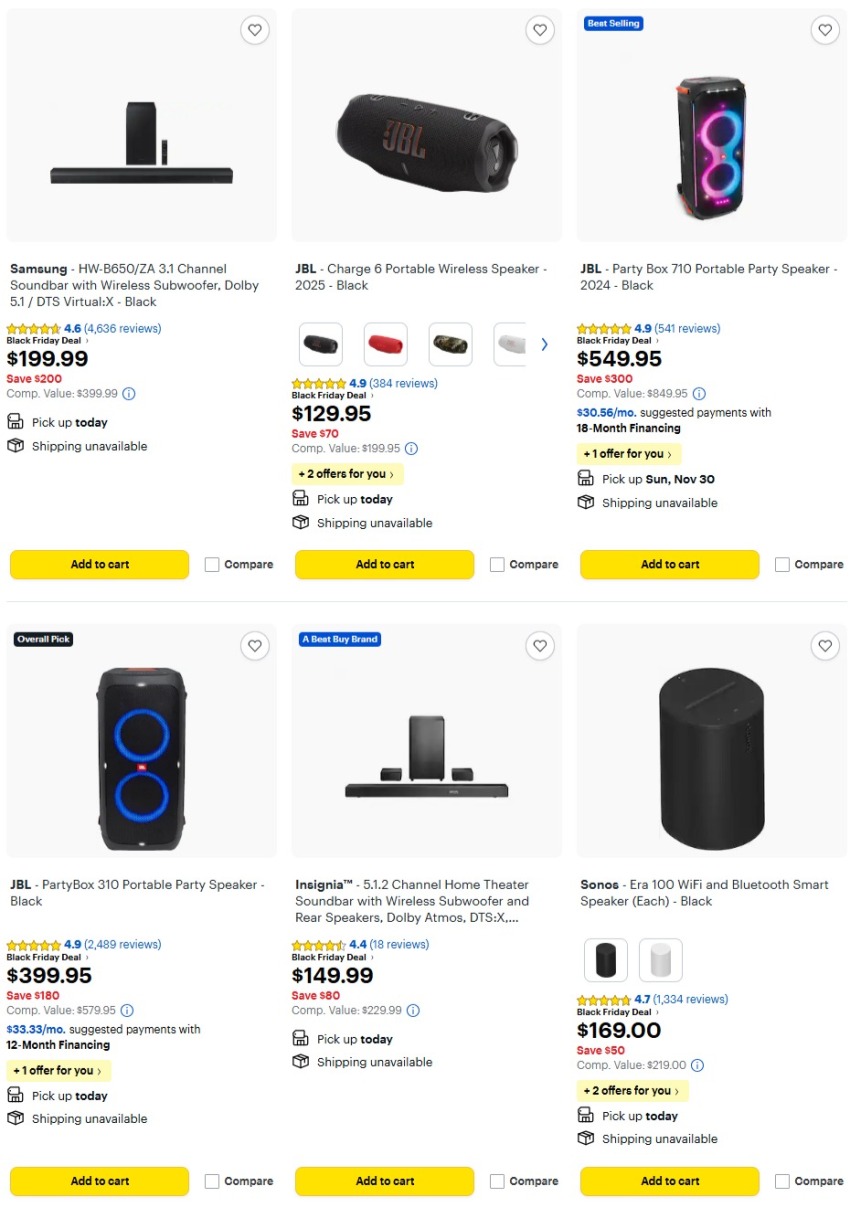Click the right arrow to see more Charge 6 colors
This screenshot has width=850, height=1218.
tap(544, 343)
